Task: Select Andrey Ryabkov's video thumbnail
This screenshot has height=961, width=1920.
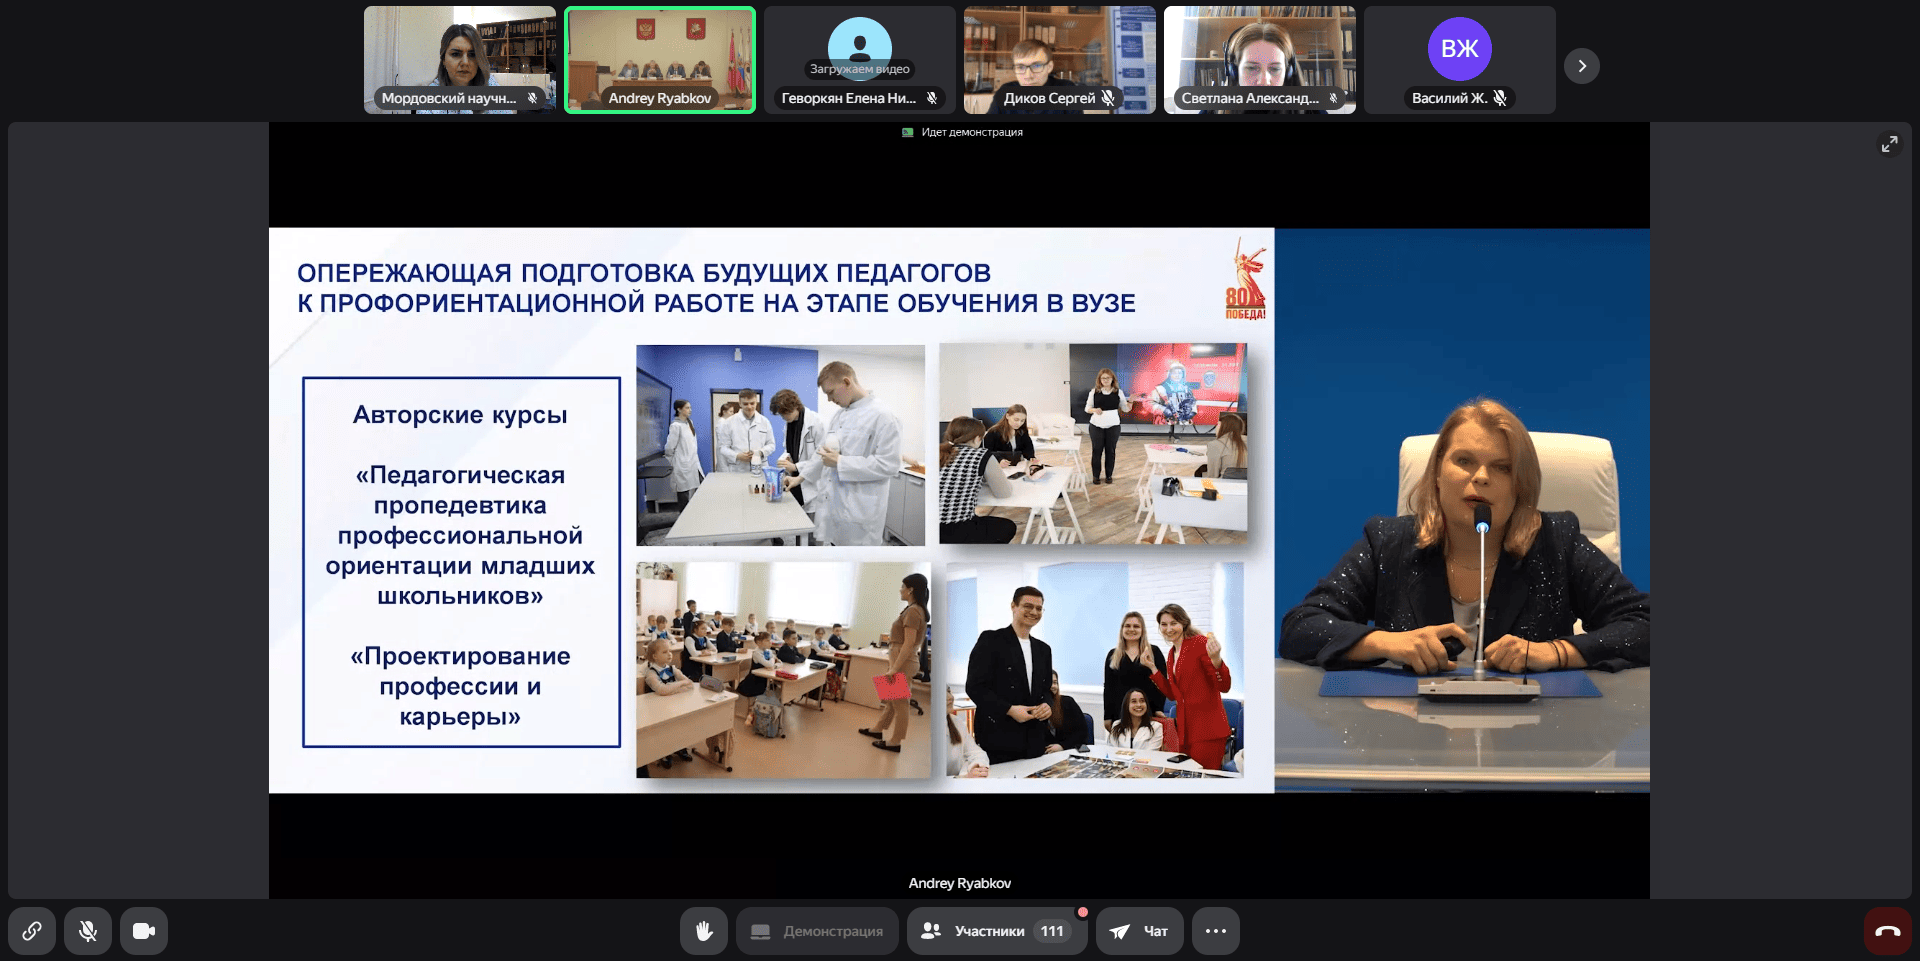Action: point(660,60)
